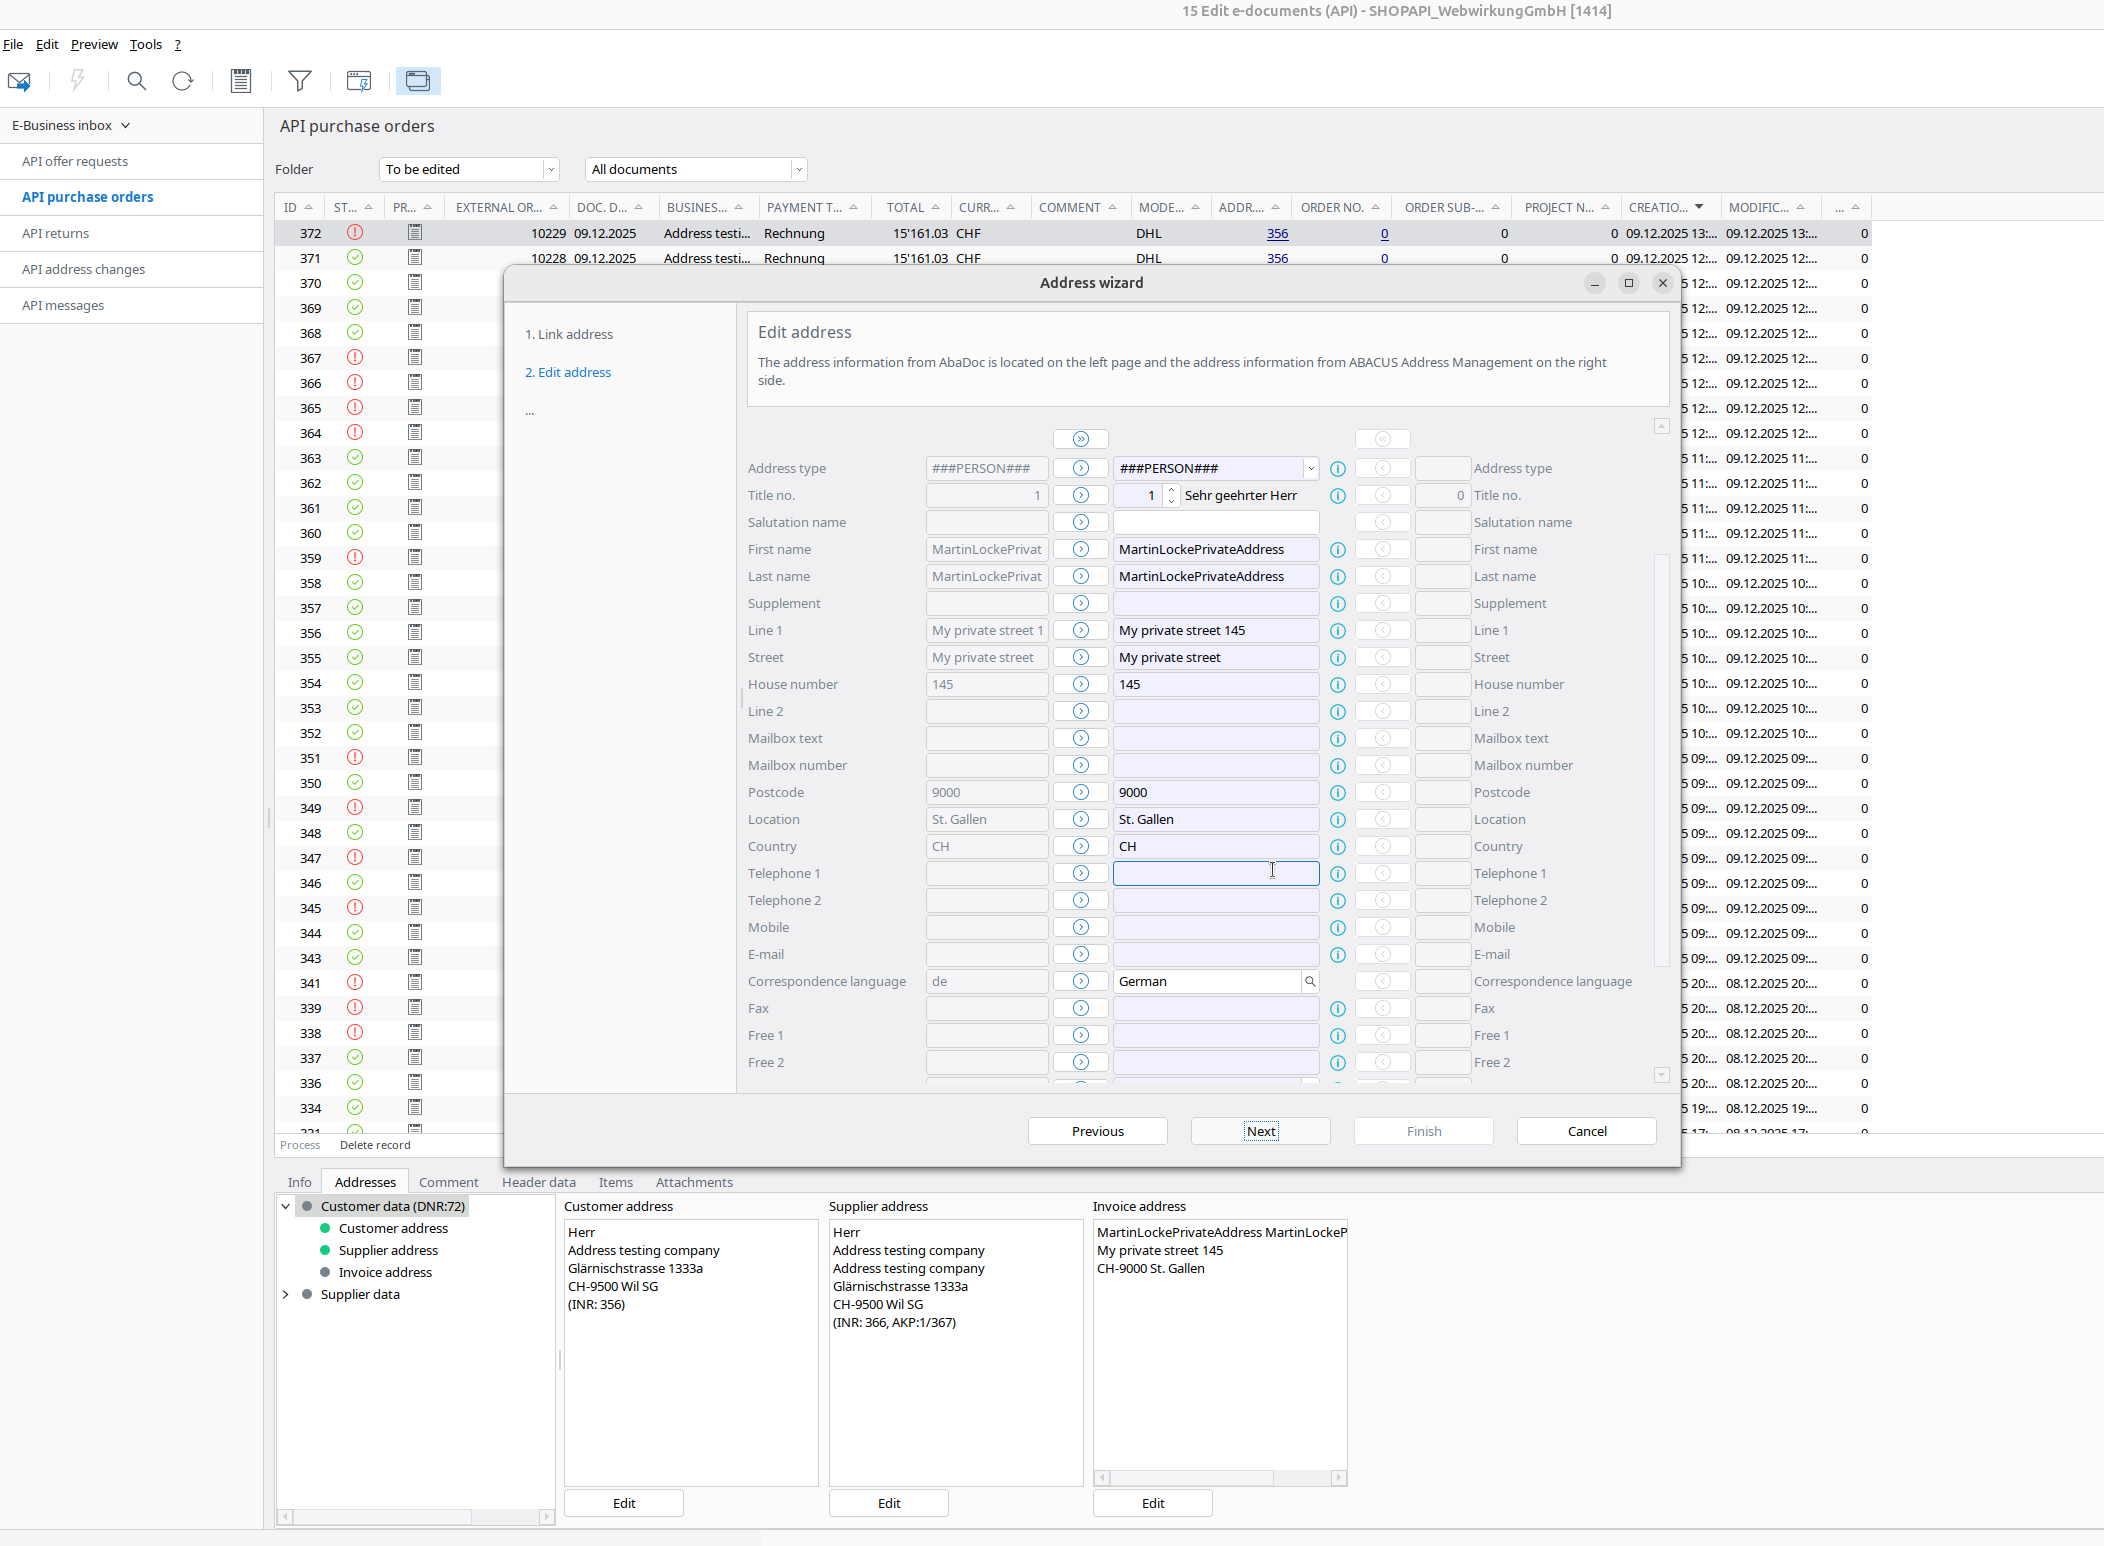This screenshot has width=2104, height=1546.
Task: Click the send mail envelope toolbar icon
Action: [x=19, y=81]
